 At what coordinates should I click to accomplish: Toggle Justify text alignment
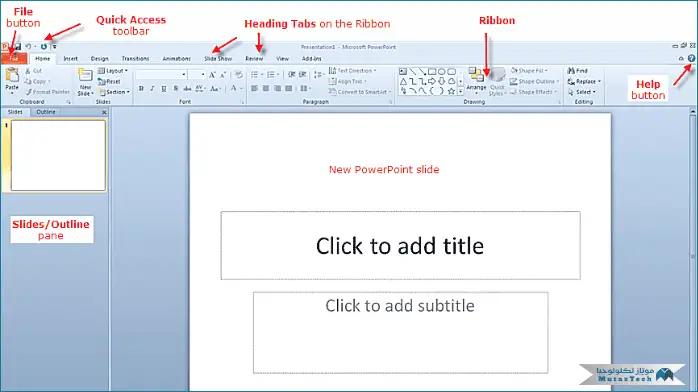point(289,89)
